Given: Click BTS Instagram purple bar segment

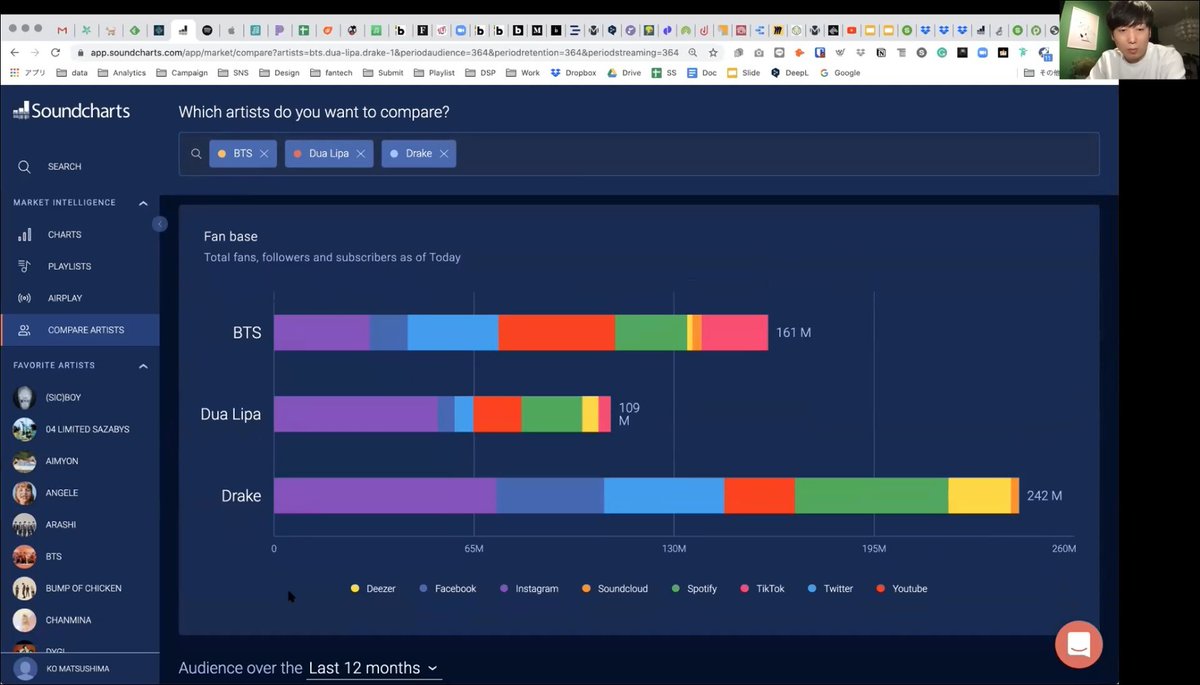Looking at the screenshot, I should (x=322, y=332).
